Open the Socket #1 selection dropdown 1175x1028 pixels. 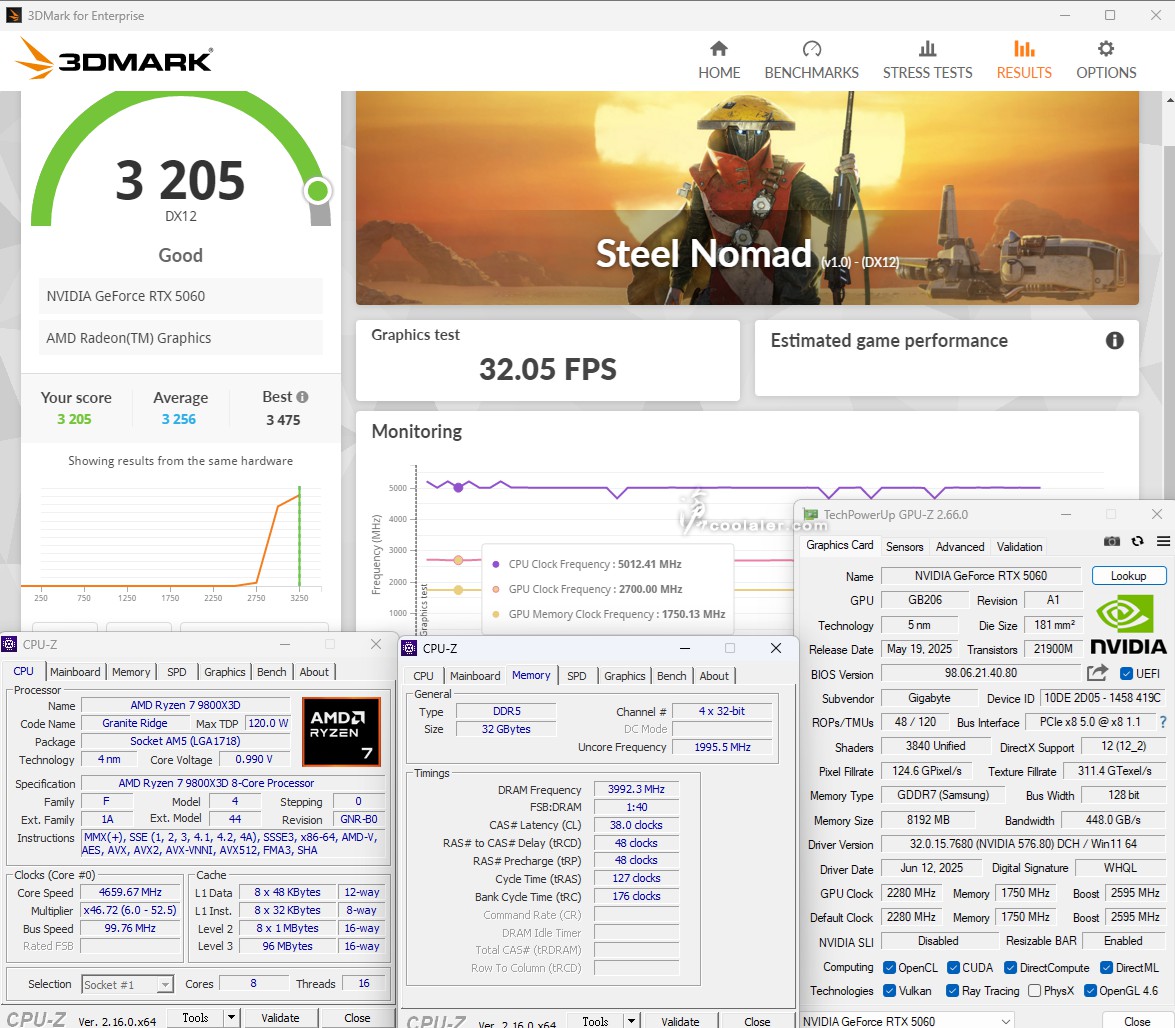click(127, 985)
